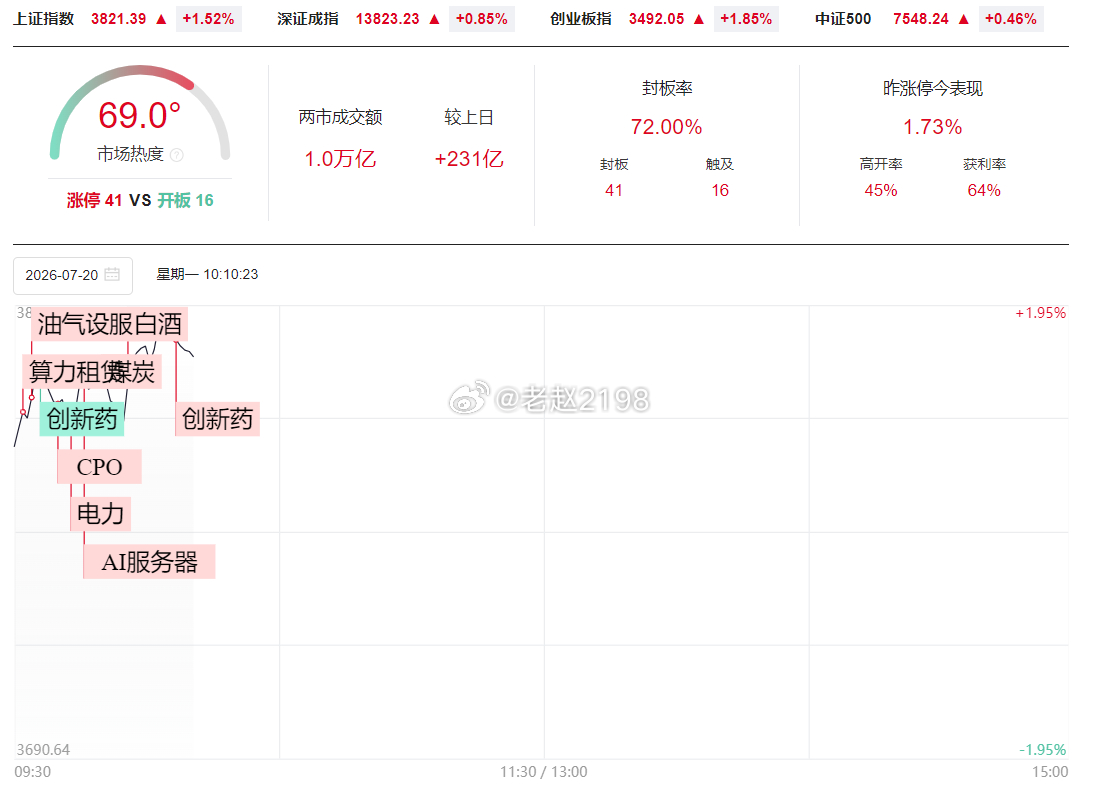Click the 昨涨停今表现 heading
Viewport: 1101px width, 794px height.
click(x=932, y=88)
